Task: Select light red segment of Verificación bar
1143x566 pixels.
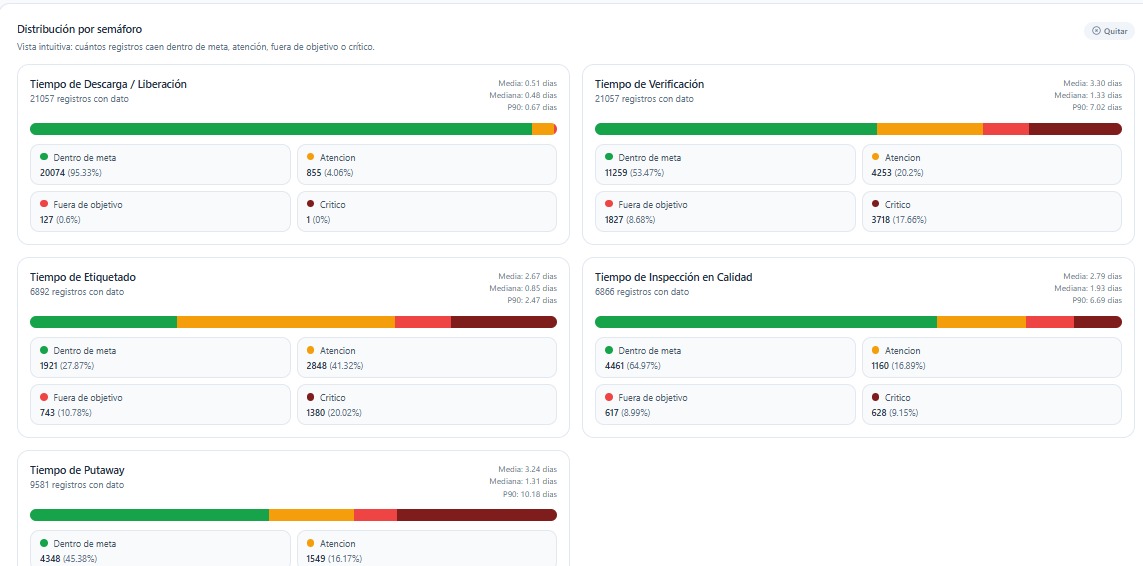Action: tap(1006, 129)
